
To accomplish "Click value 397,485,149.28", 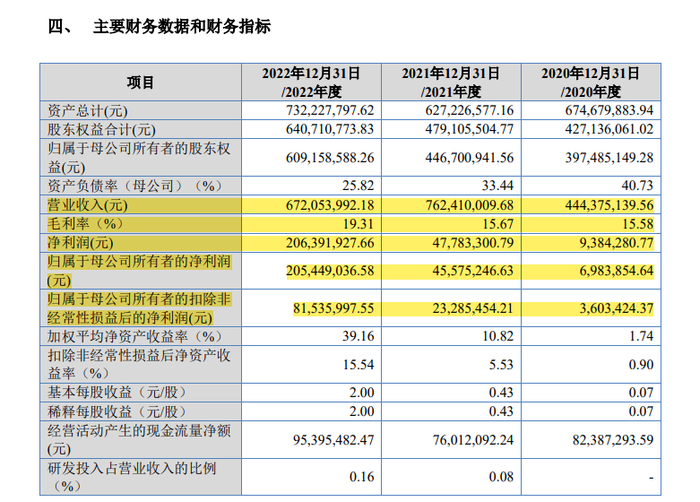I will click(x=609, y=158).
